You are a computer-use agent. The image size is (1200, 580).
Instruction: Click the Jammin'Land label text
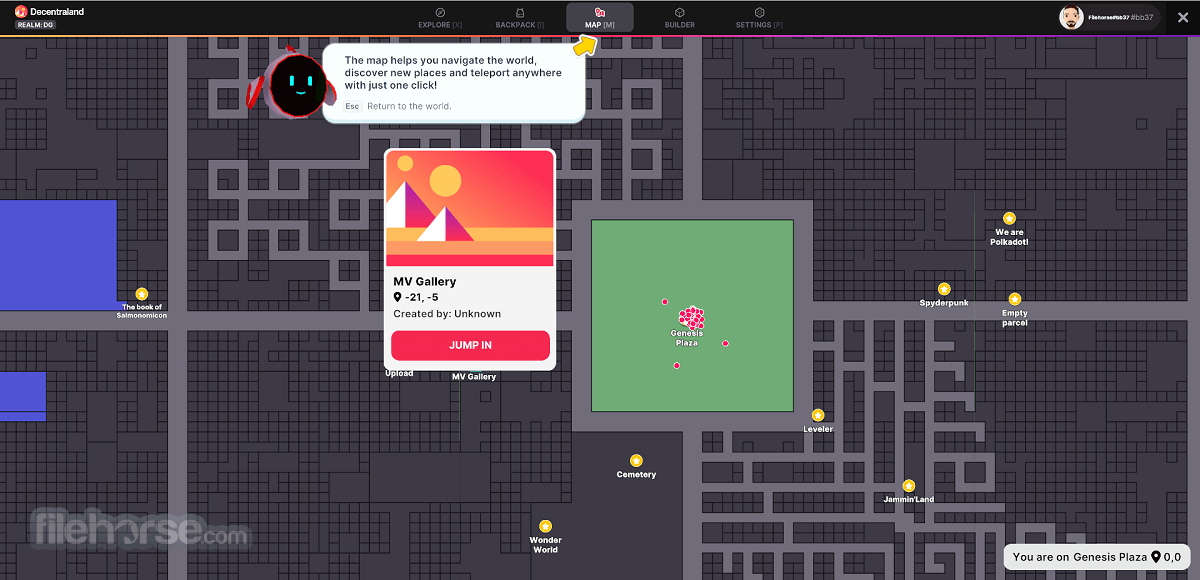[909, 500]
